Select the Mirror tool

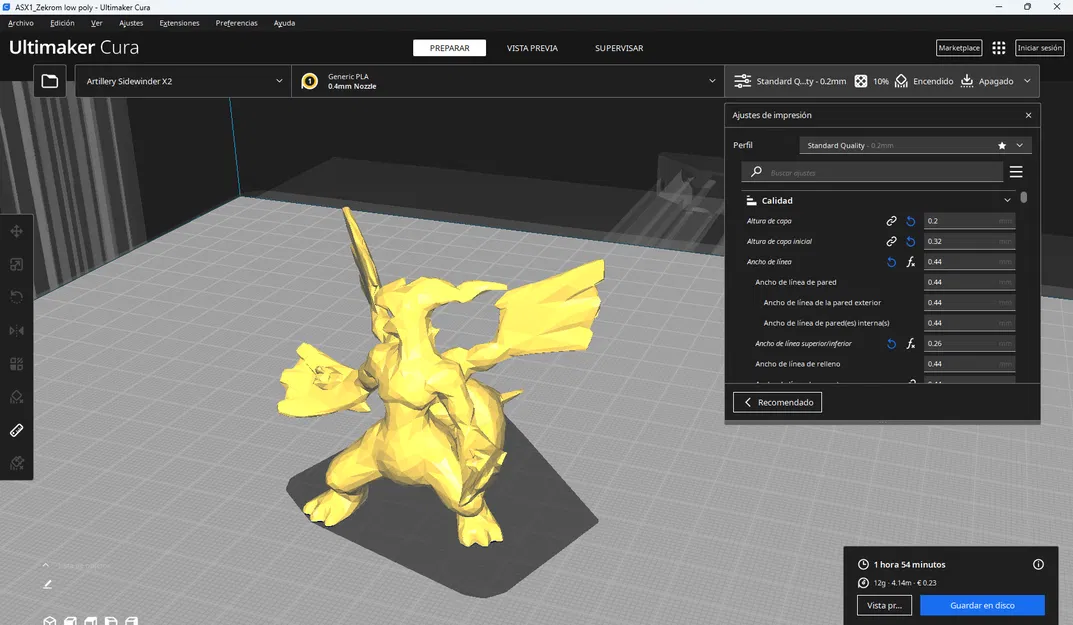[x=16, y=330]
